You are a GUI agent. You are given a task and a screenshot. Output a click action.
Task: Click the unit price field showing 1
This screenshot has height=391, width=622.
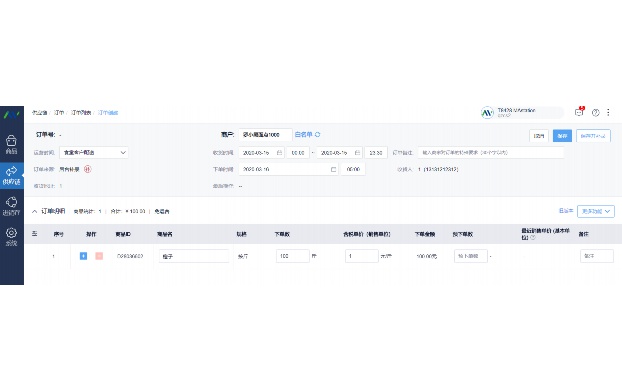(361, 256)
